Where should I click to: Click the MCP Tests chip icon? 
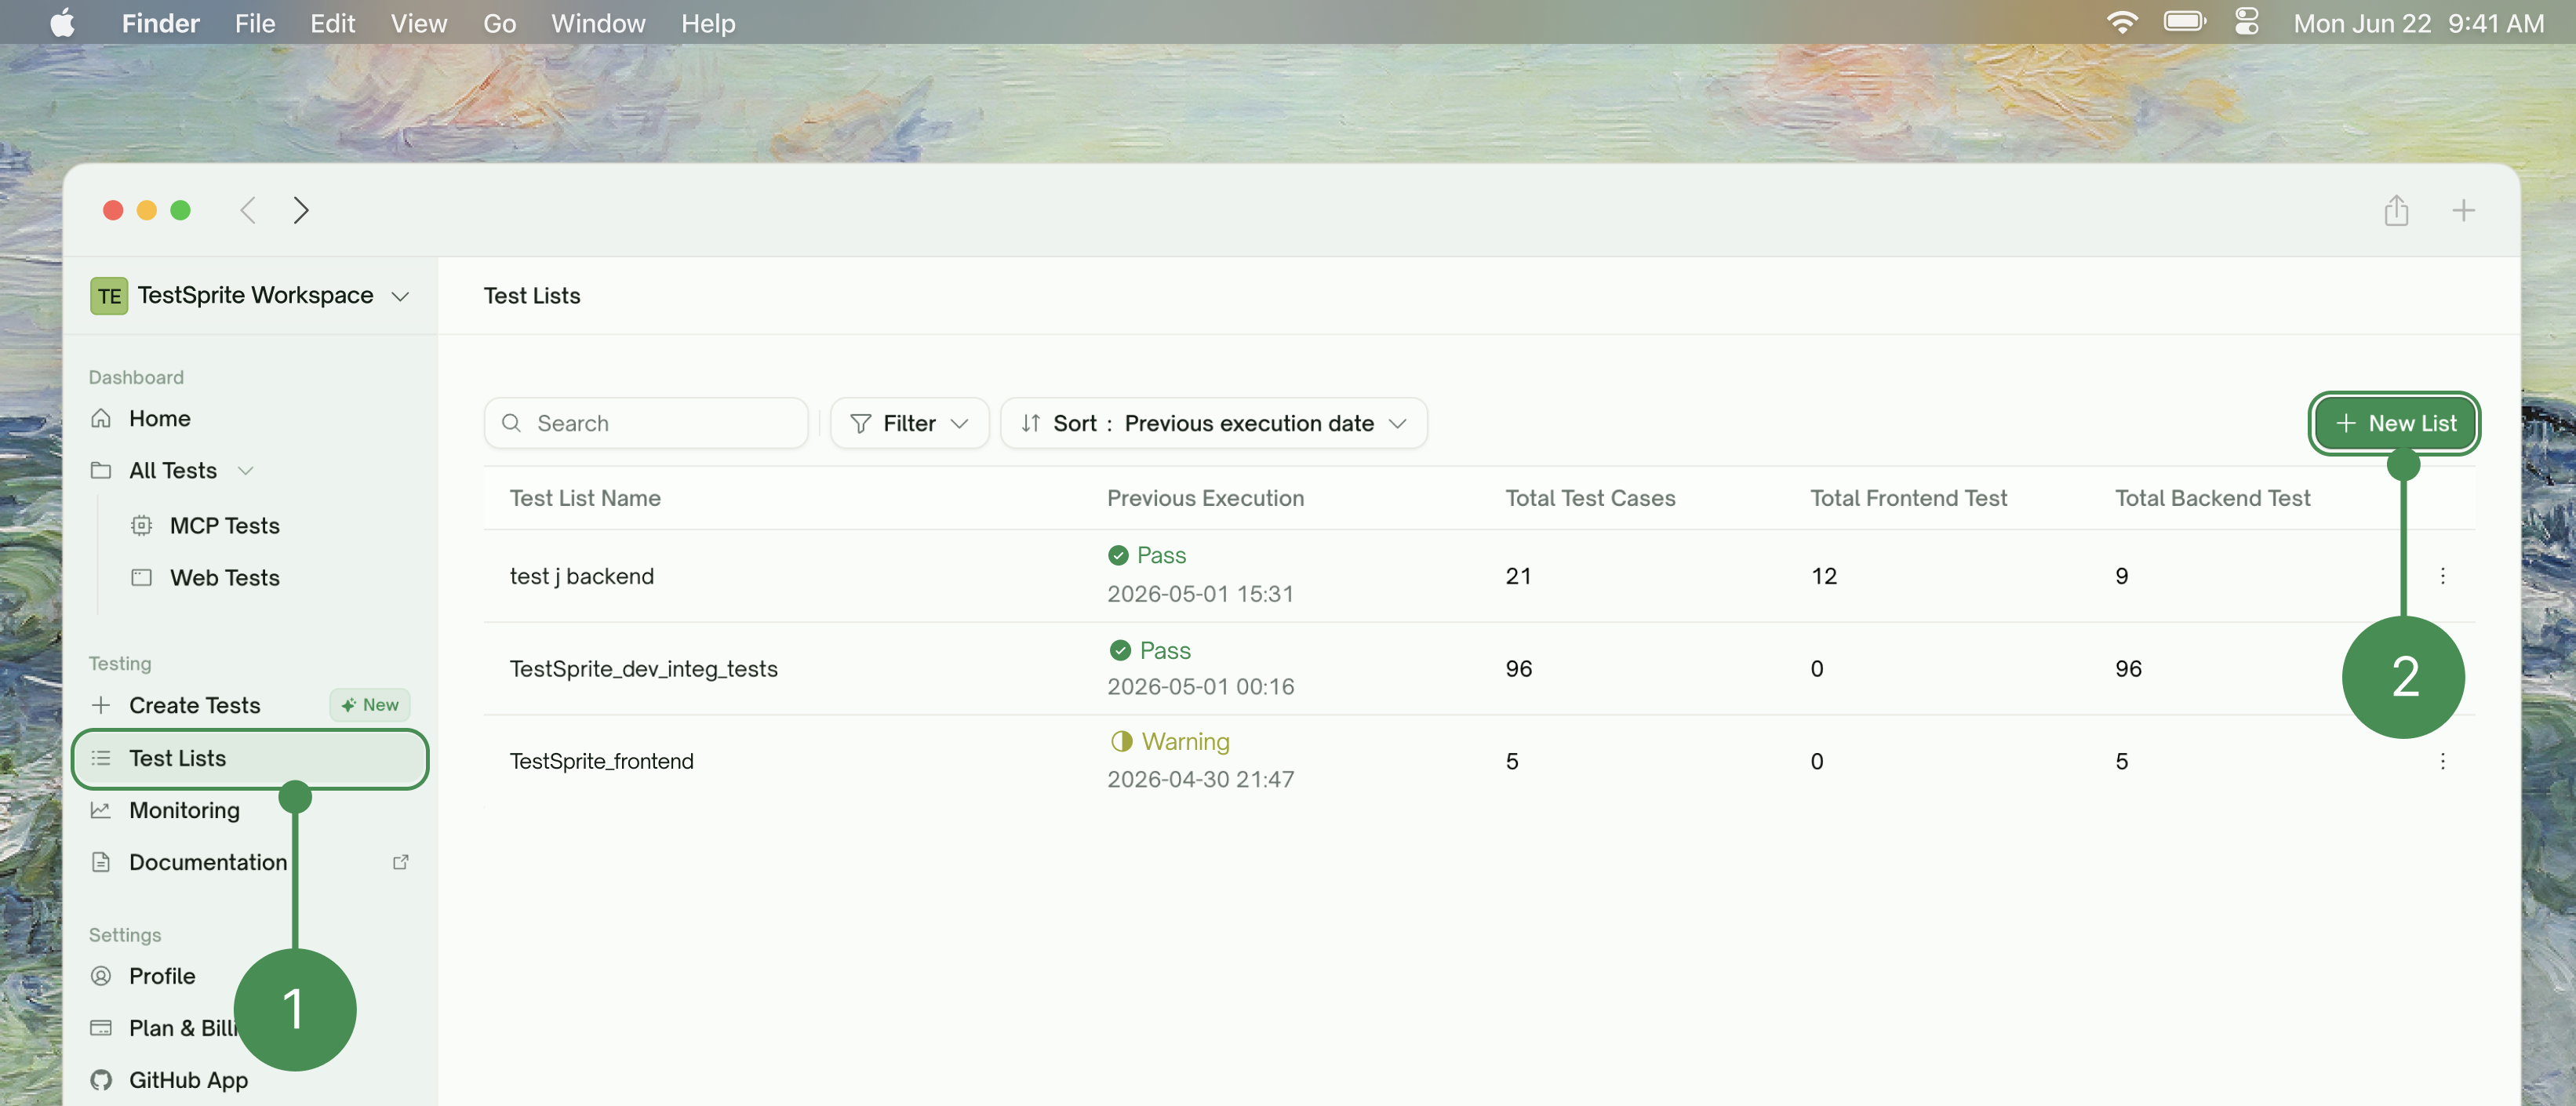point(142,525)
